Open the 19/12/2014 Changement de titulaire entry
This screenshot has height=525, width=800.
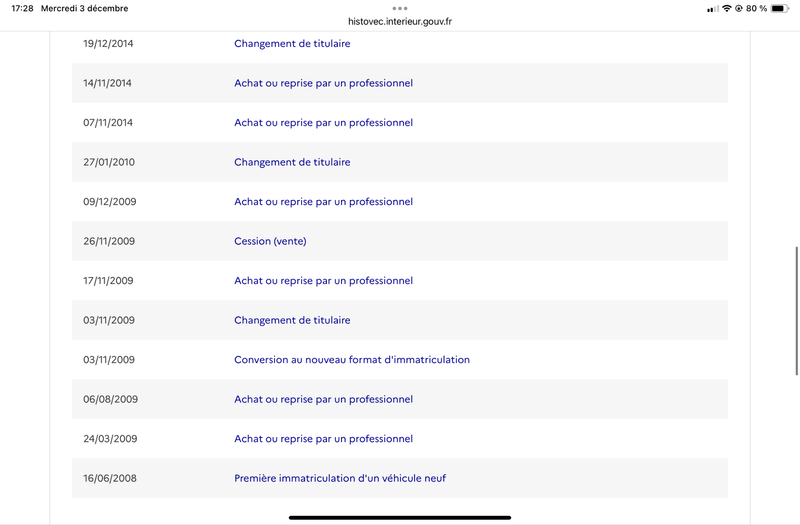pyautogui.click(x=292, y=44)
